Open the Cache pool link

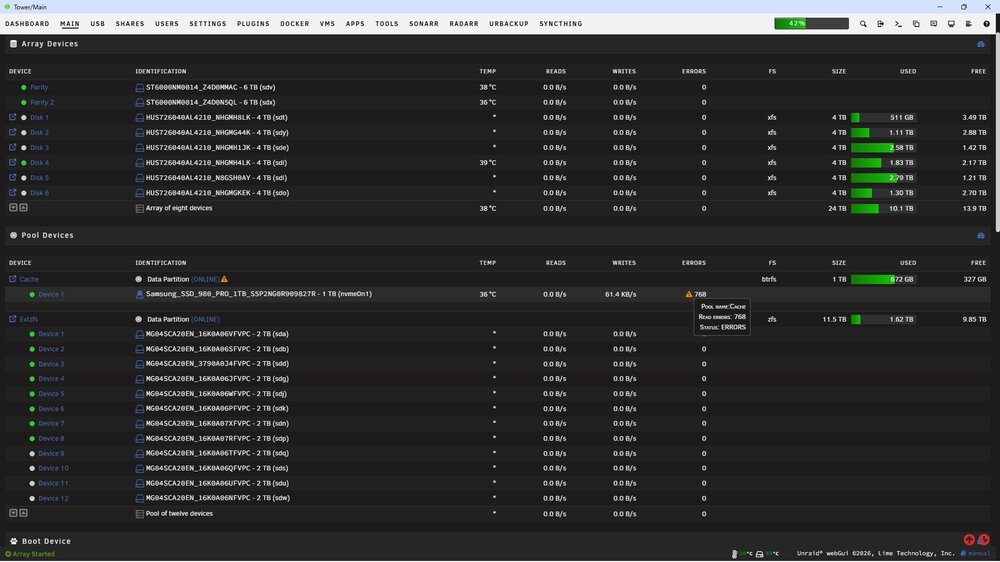(29, 279)
